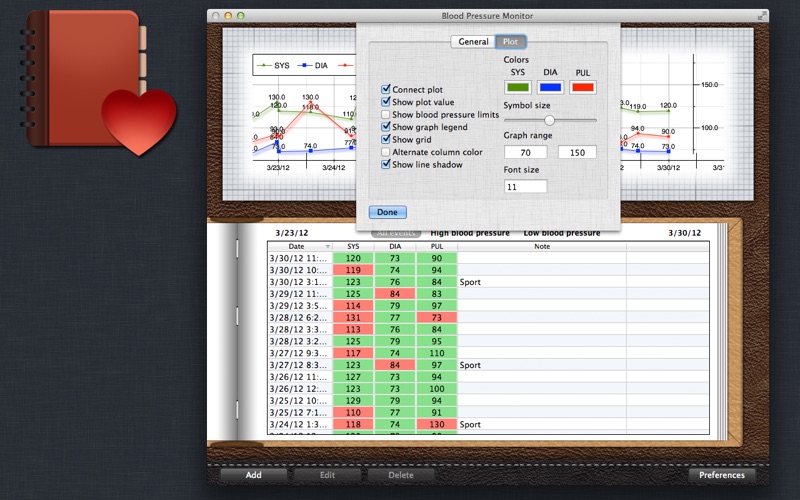The height and width of the screenshot is (500, 800).
Task: Click the fullscreen arrows icon in title bar
Action: 762,16
